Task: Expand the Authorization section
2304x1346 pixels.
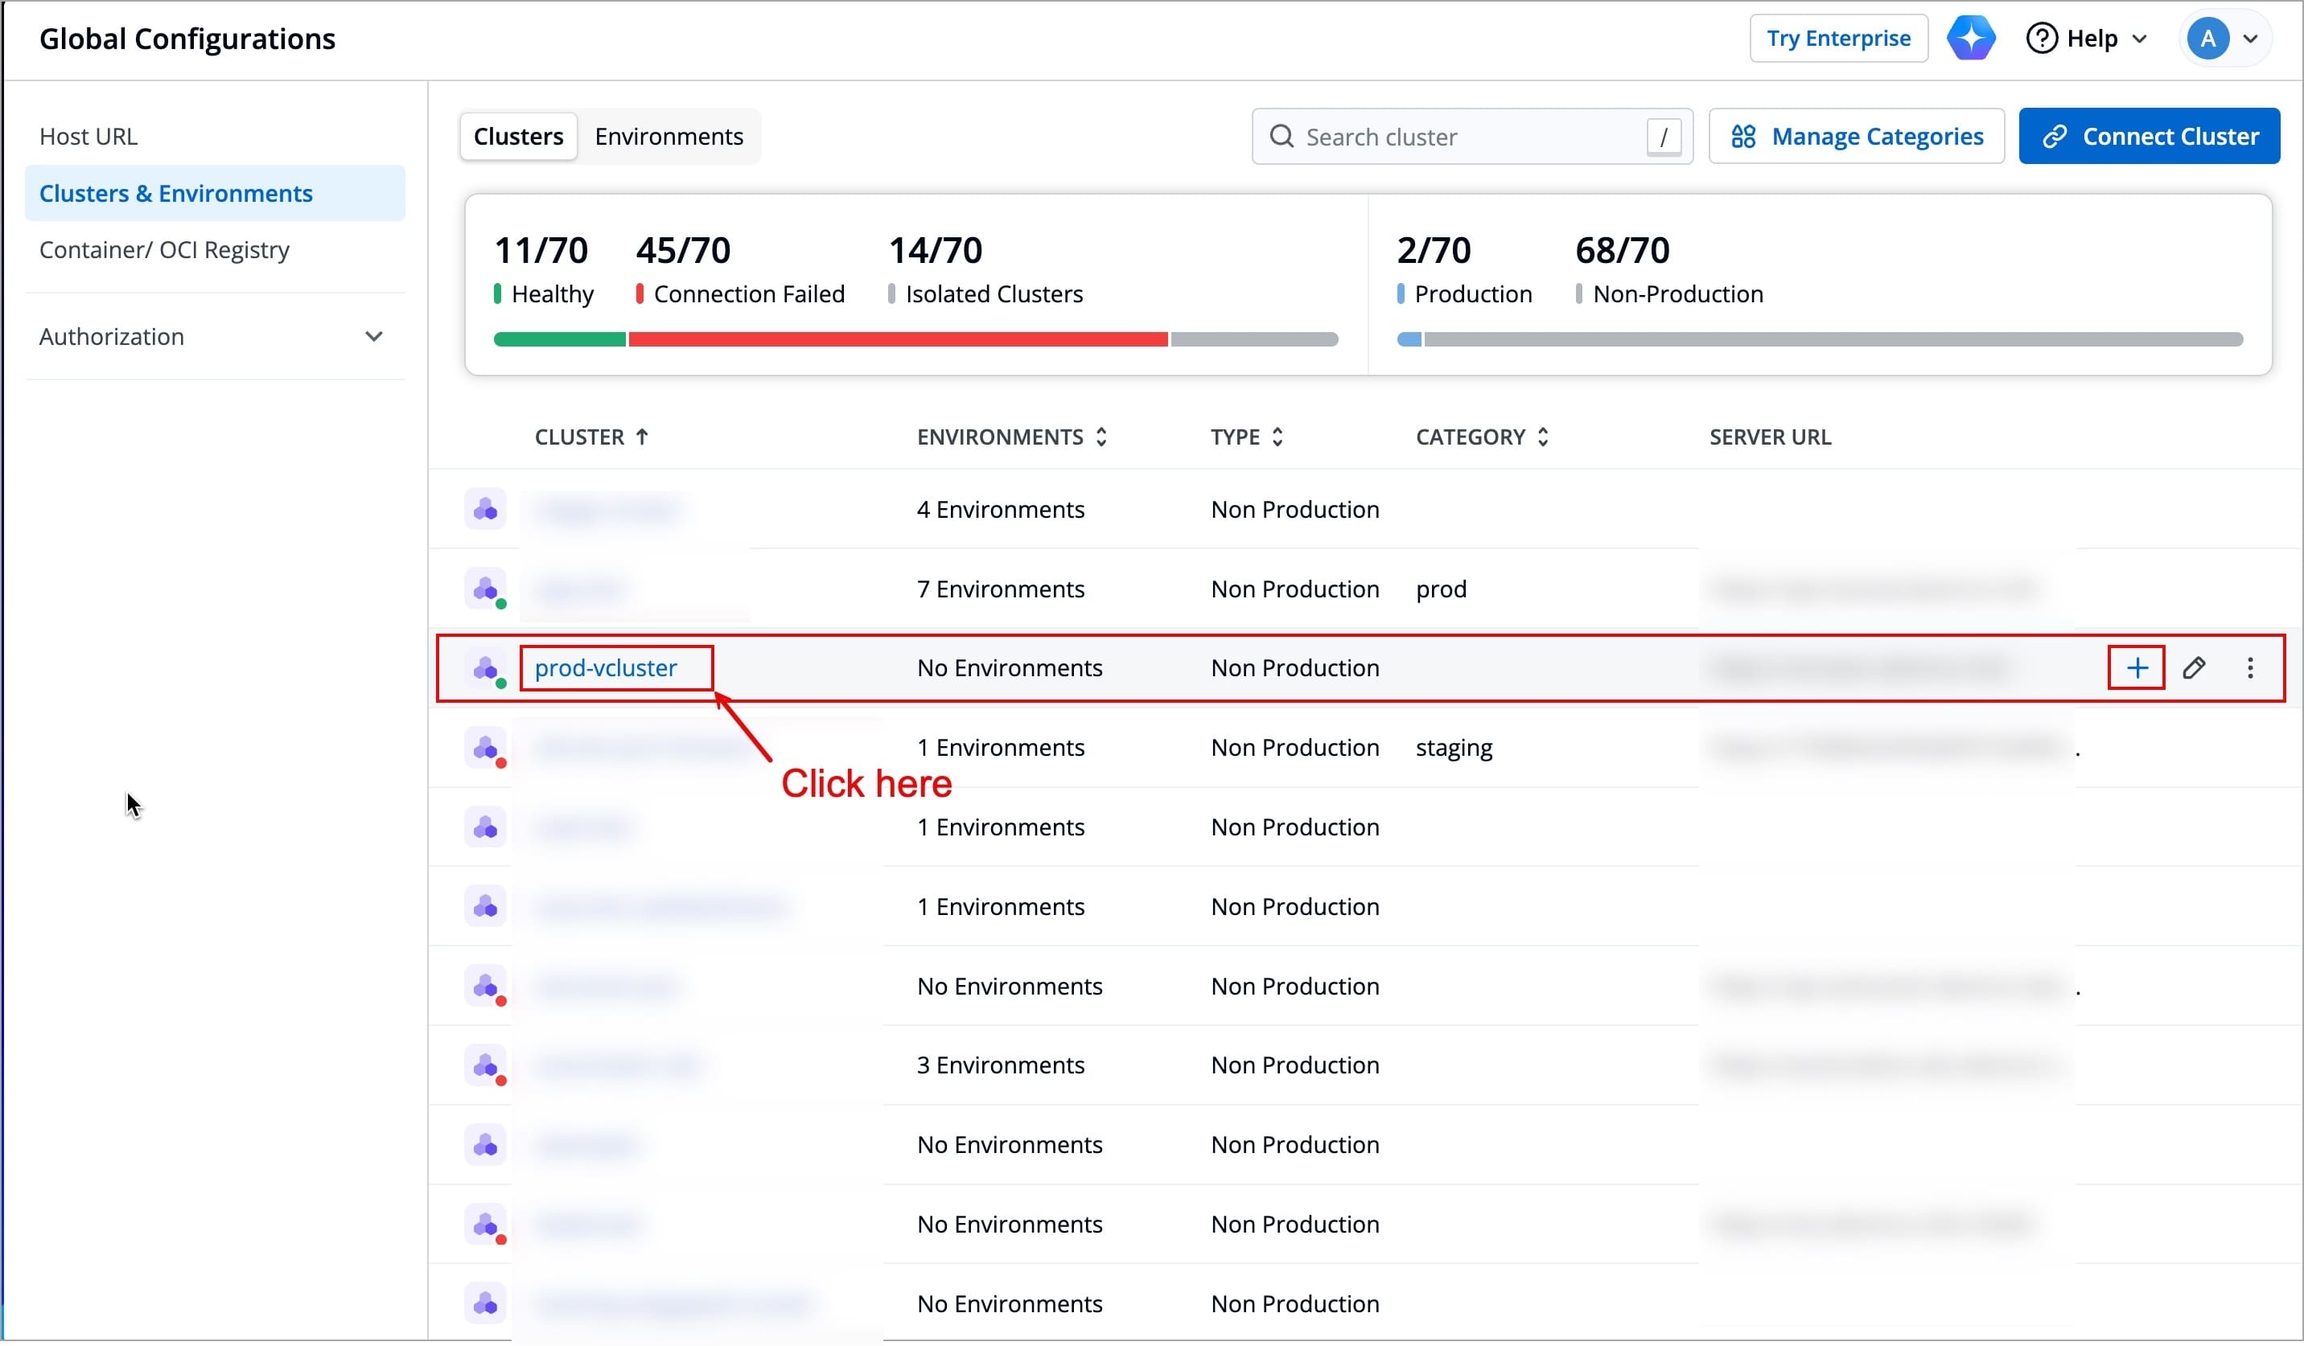Action: click(212, 337)
